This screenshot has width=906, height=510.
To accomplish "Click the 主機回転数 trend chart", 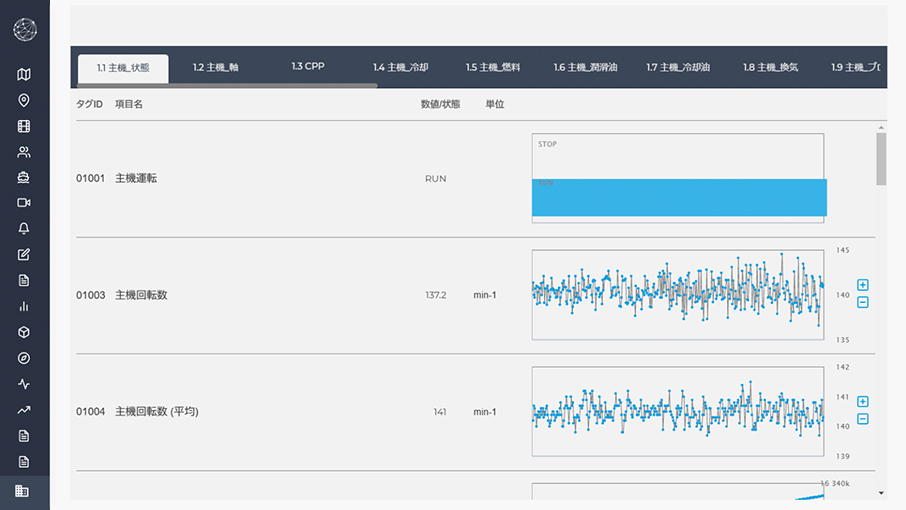I will [x=678, y=295].
